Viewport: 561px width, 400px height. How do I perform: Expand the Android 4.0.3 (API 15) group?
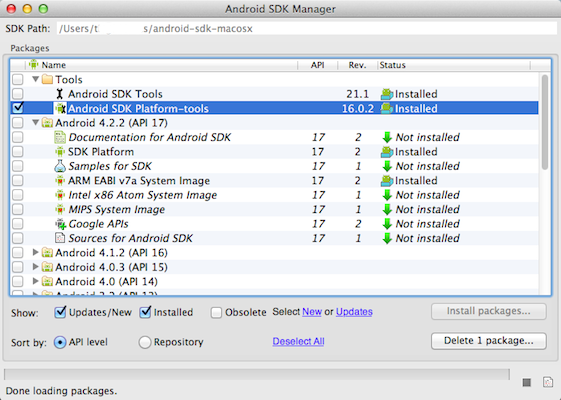pyautogui.click(x=35, y=267)
